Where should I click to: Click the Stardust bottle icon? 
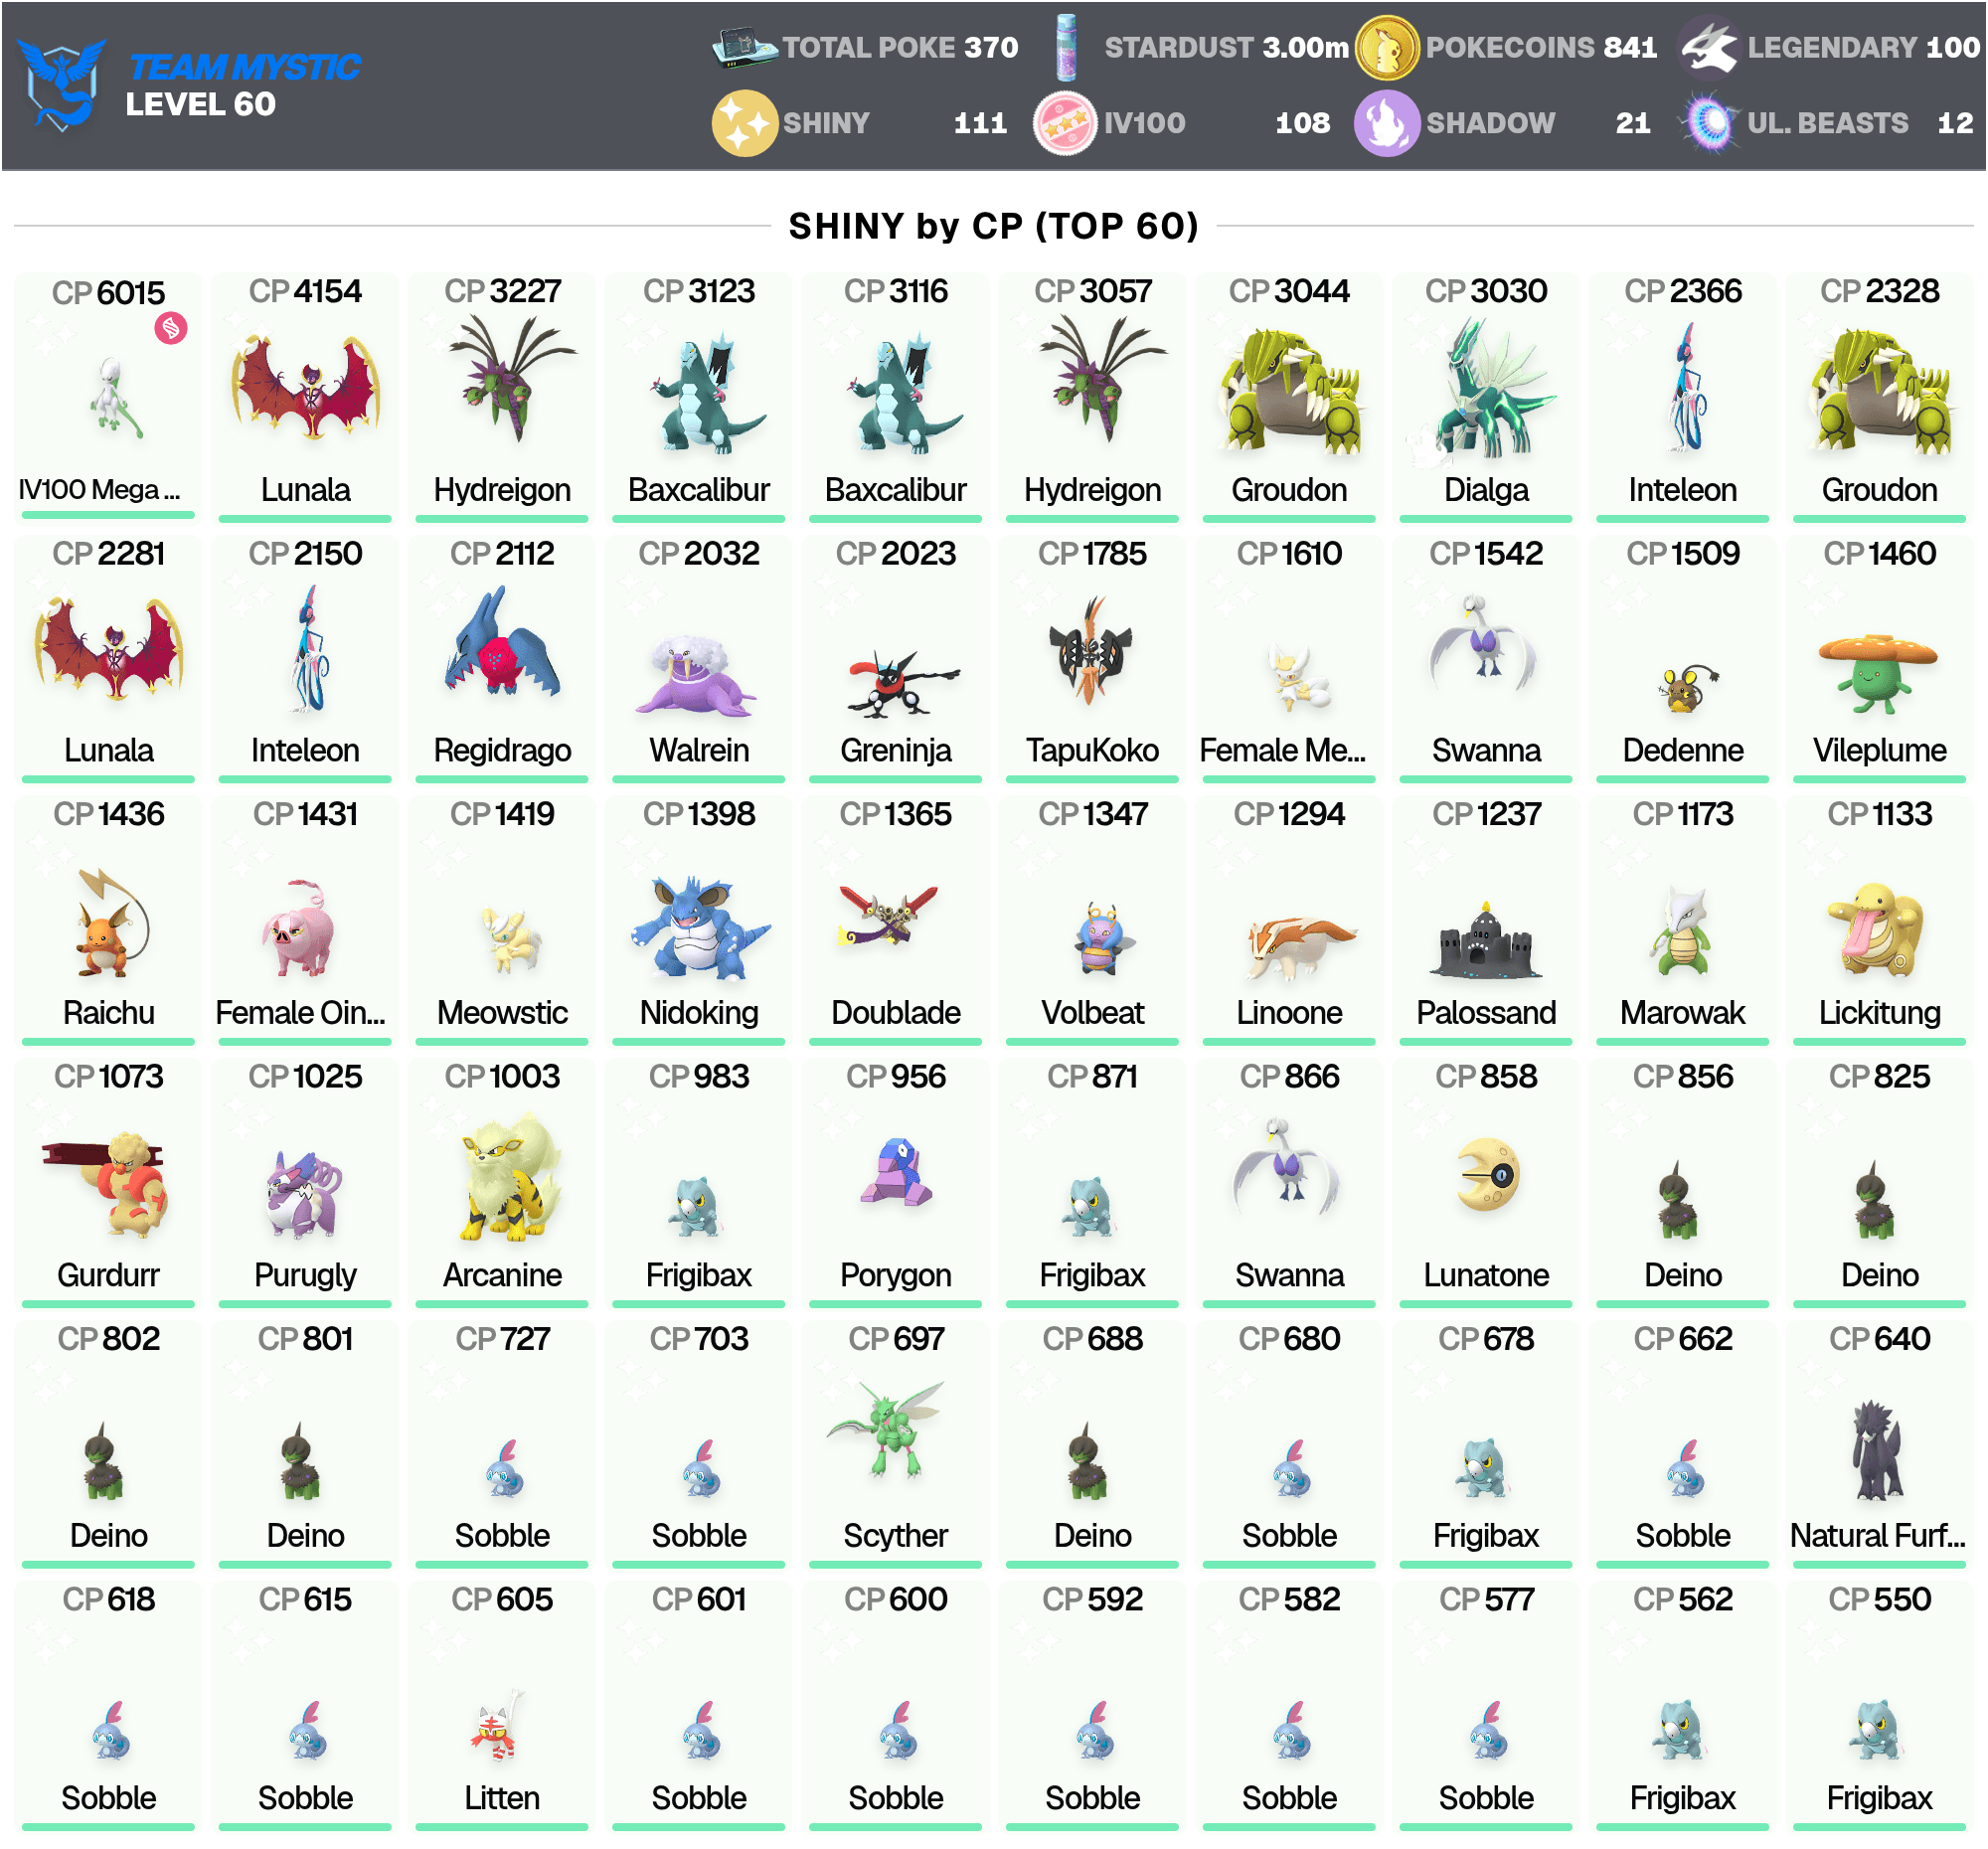[x=1066, y=47]
